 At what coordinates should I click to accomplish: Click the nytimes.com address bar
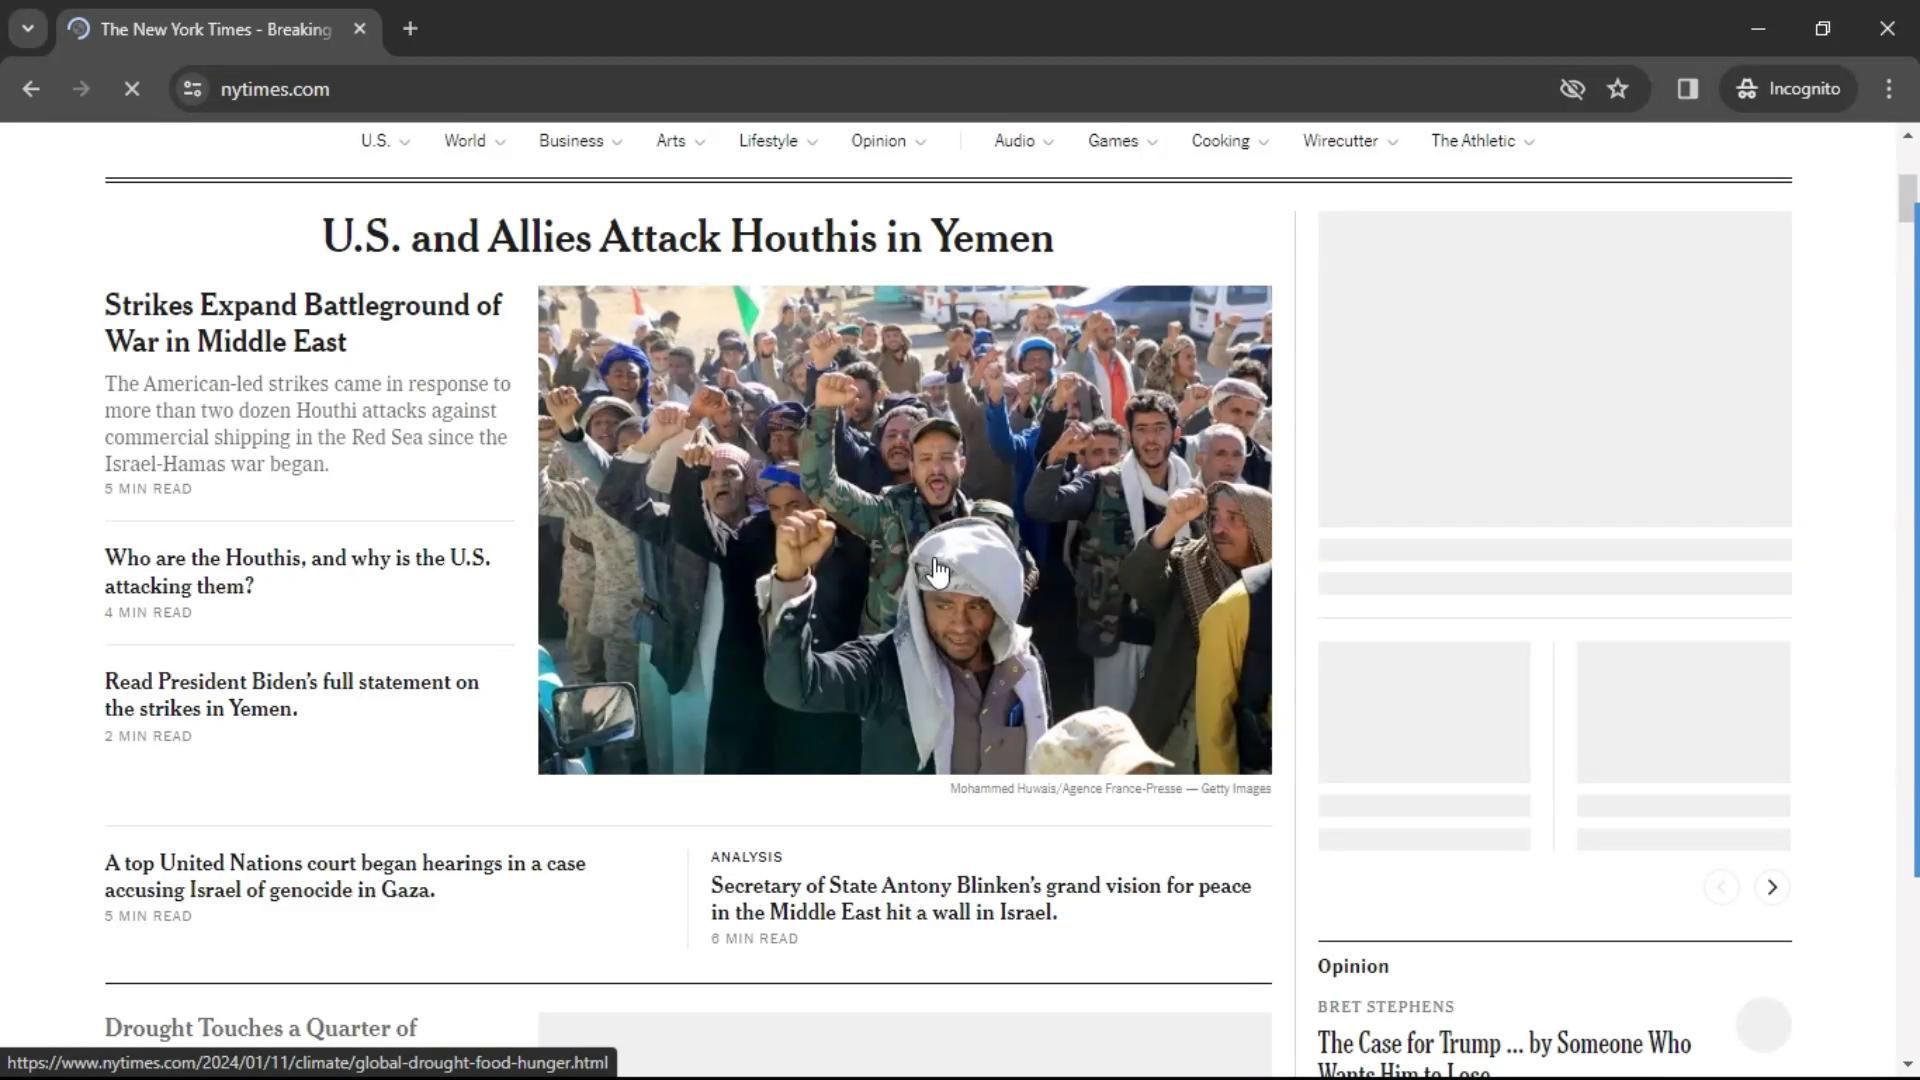pos(700,89)
